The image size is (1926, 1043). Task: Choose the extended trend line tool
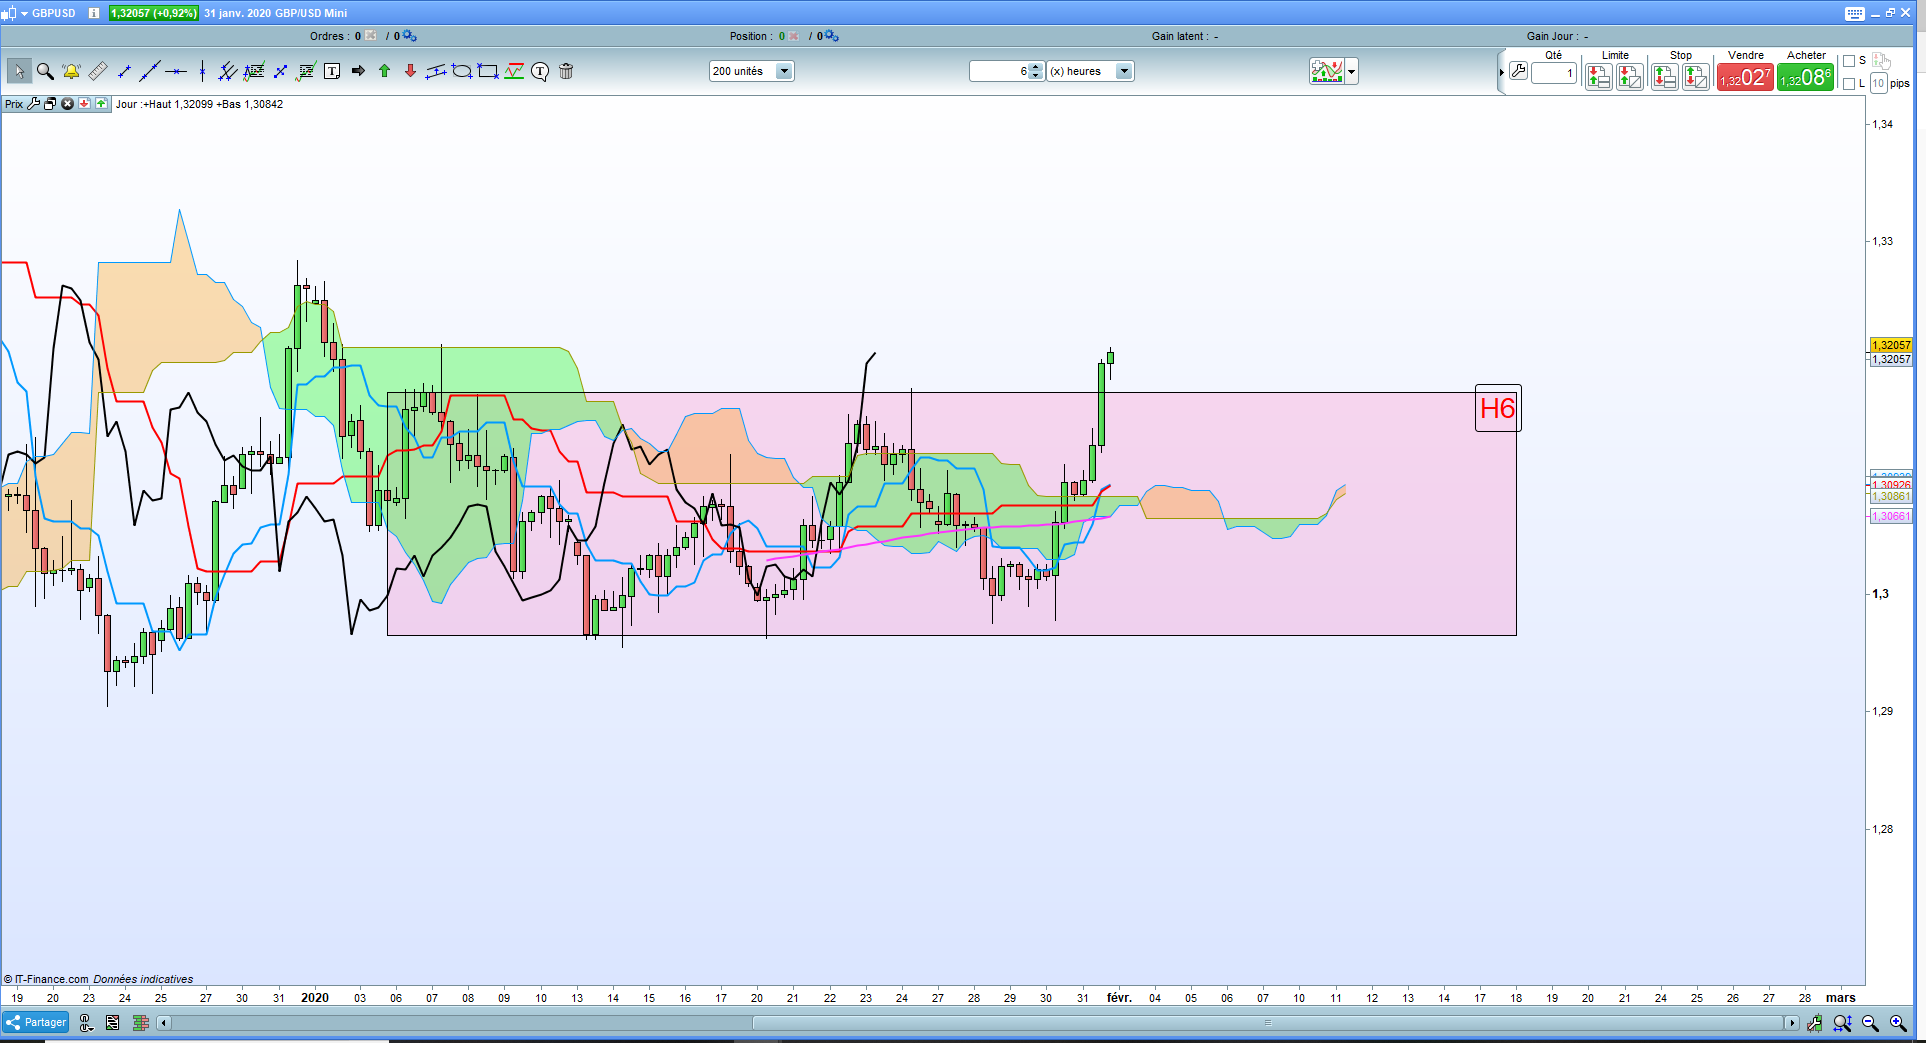(150, 71)
